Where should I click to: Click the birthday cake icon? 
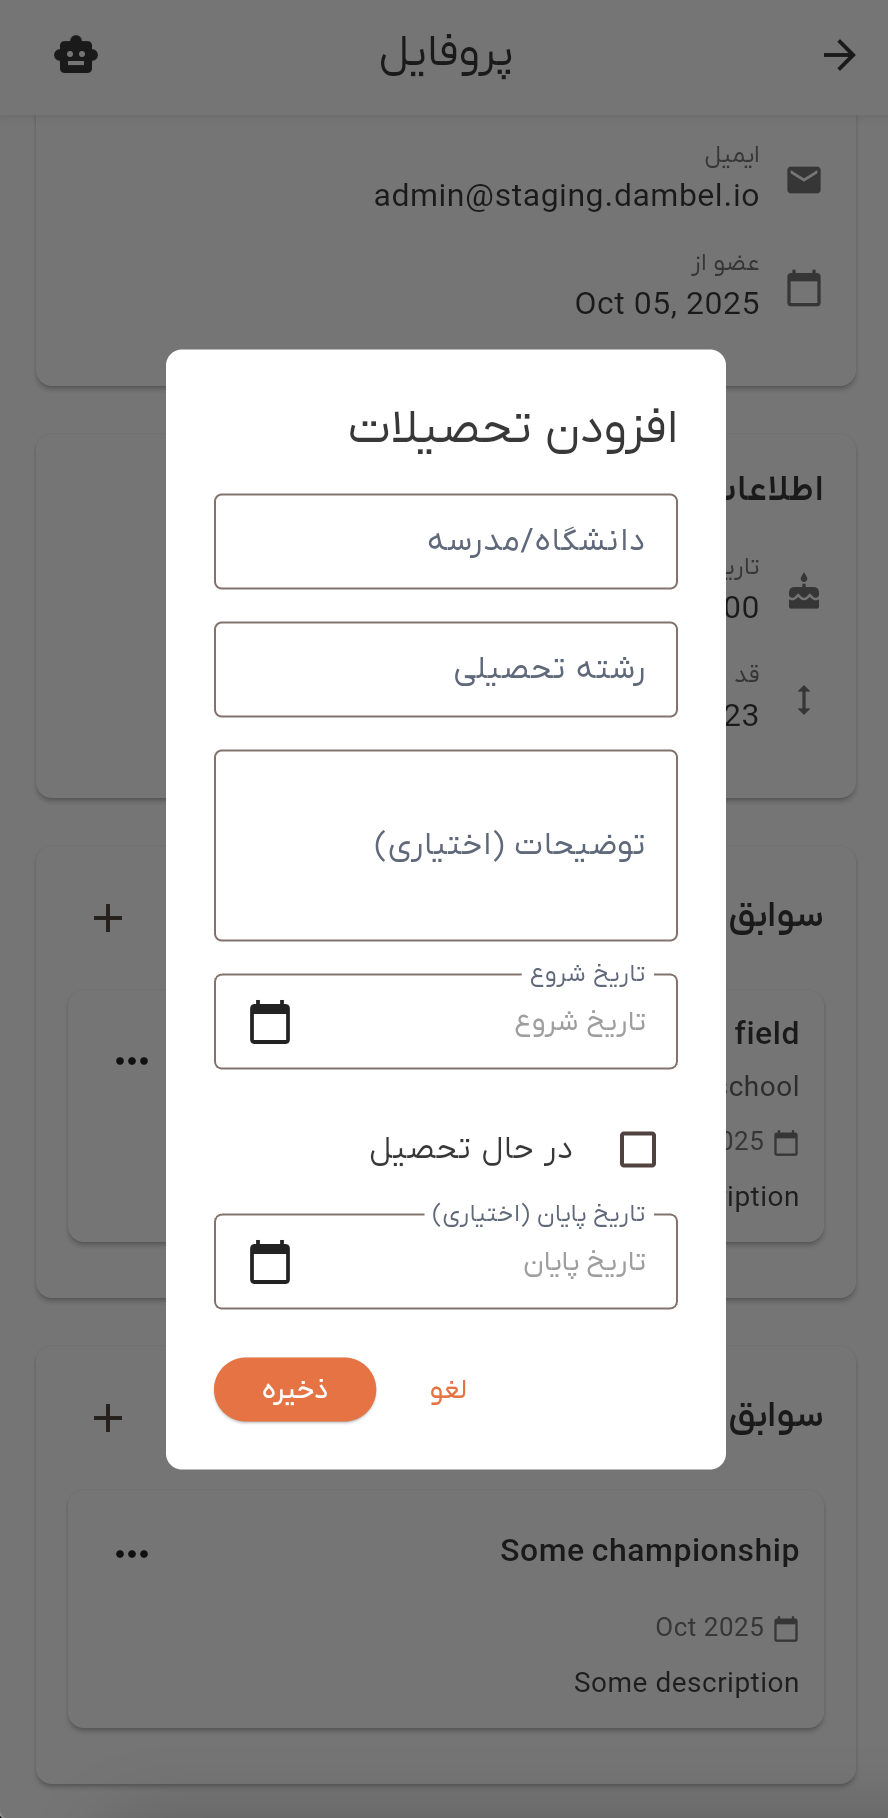[804, 592]
